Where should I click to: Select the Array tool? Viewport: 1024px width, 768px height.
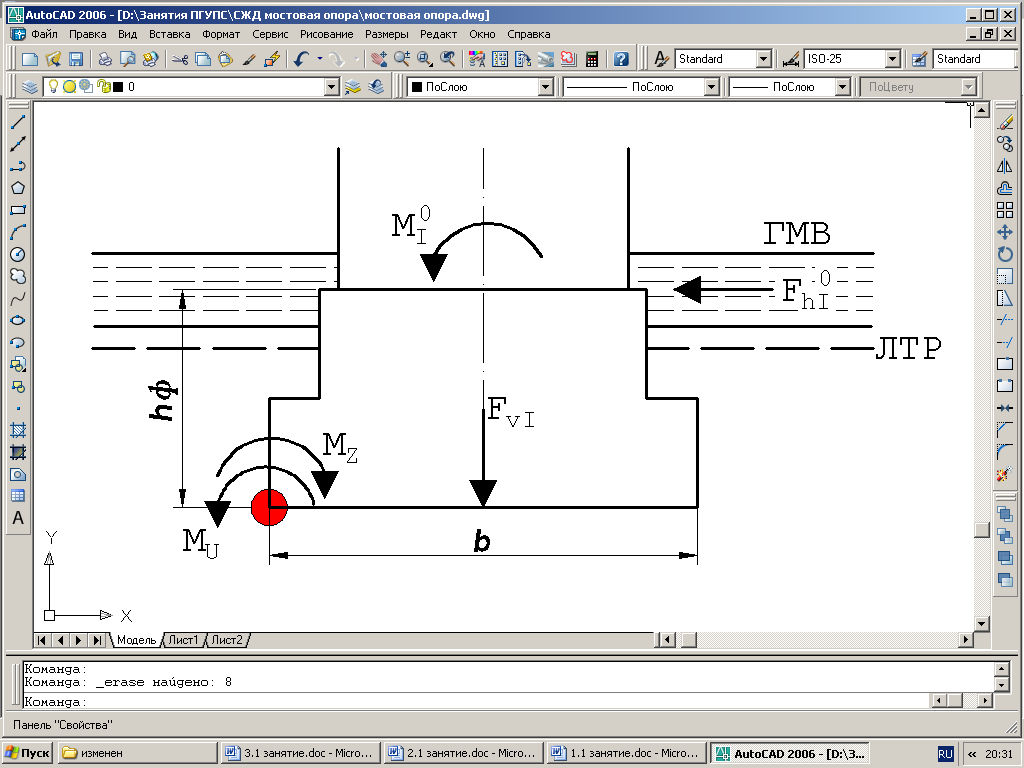[x=1005, y=210]
